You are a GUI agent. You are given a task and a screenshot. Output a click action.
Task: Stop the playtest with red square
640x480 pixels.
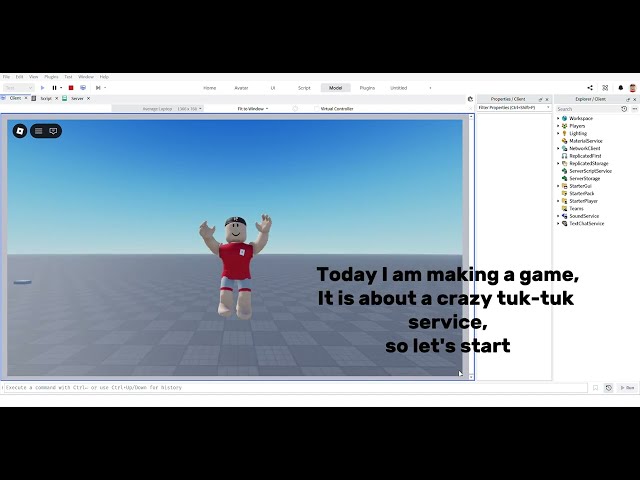point(71,88)
